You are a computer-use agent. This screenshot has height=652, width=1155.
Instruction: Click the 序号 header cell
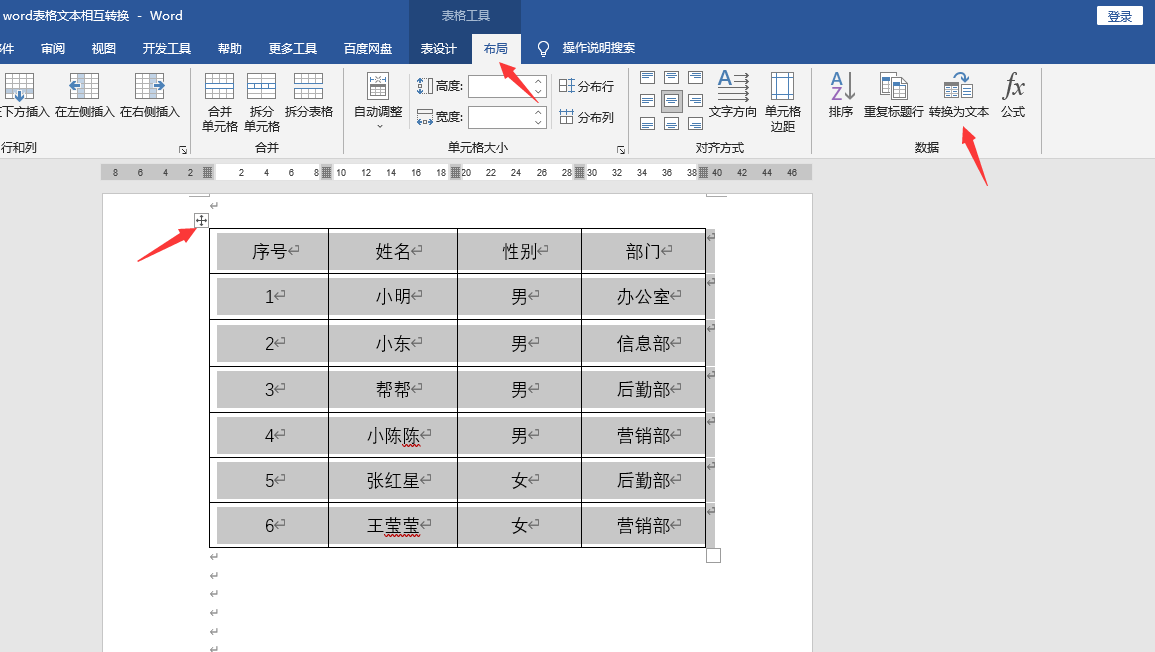coord(269,251)
